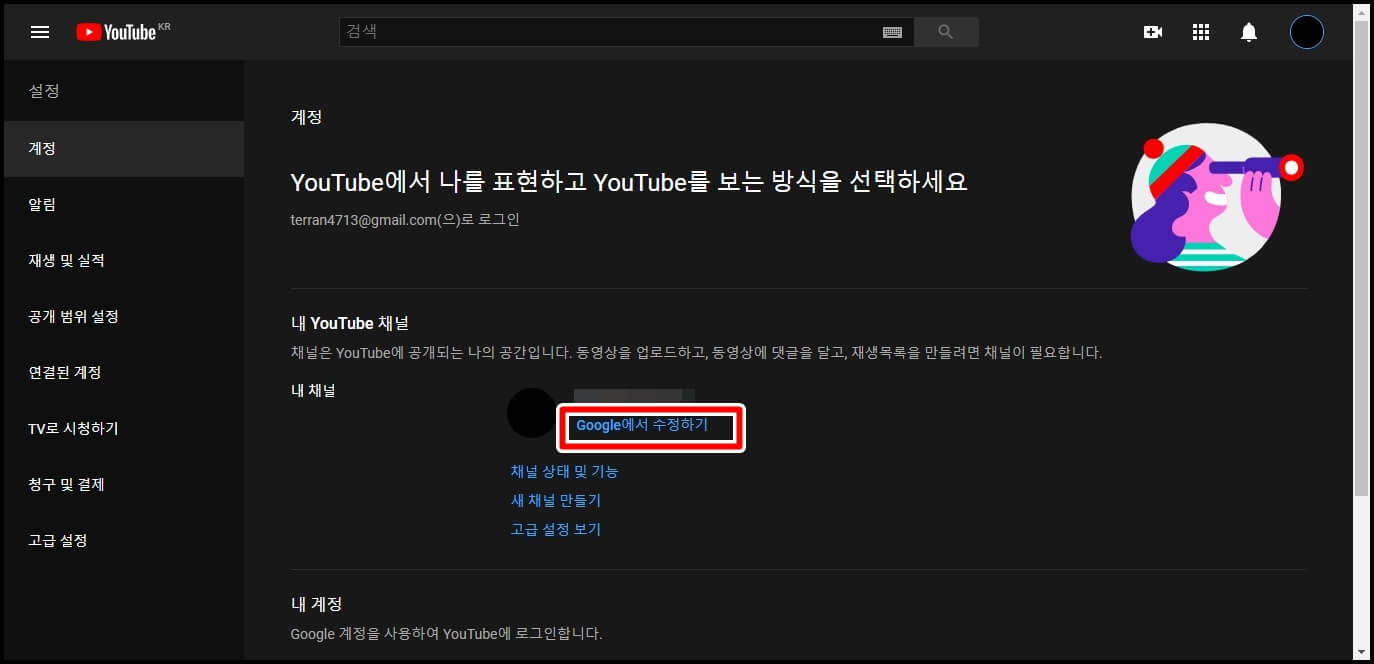The width and height of the screenshot is (1374, 664).
Task: Open 청구 및 결제 settings
Action: click(124, 485)
